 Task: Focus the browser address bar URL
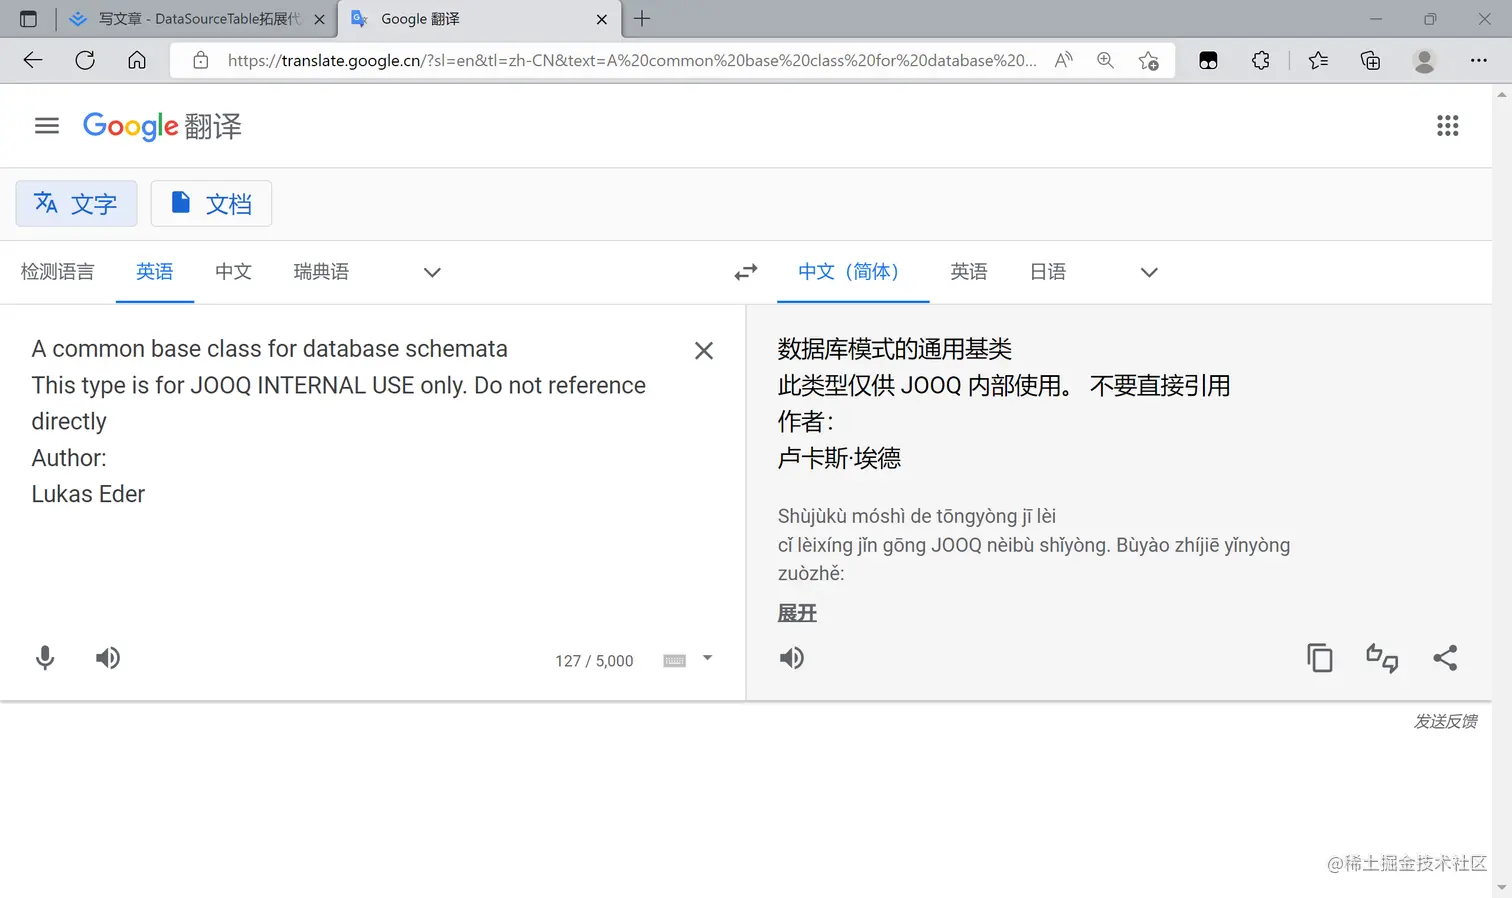[632, 60]
